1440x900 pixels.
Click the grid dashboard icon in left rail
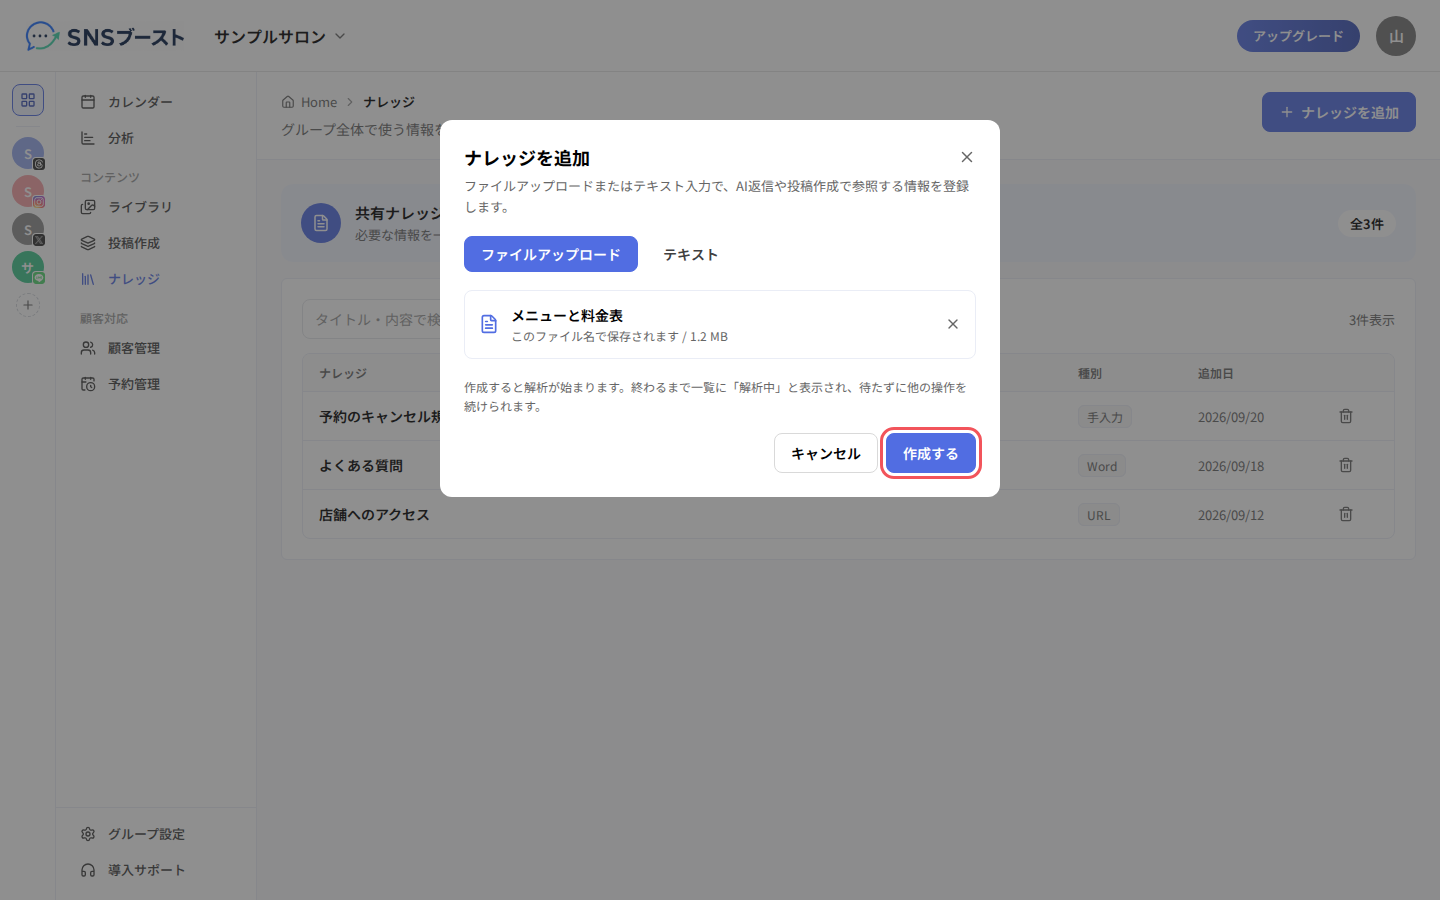tap(28, 100)
